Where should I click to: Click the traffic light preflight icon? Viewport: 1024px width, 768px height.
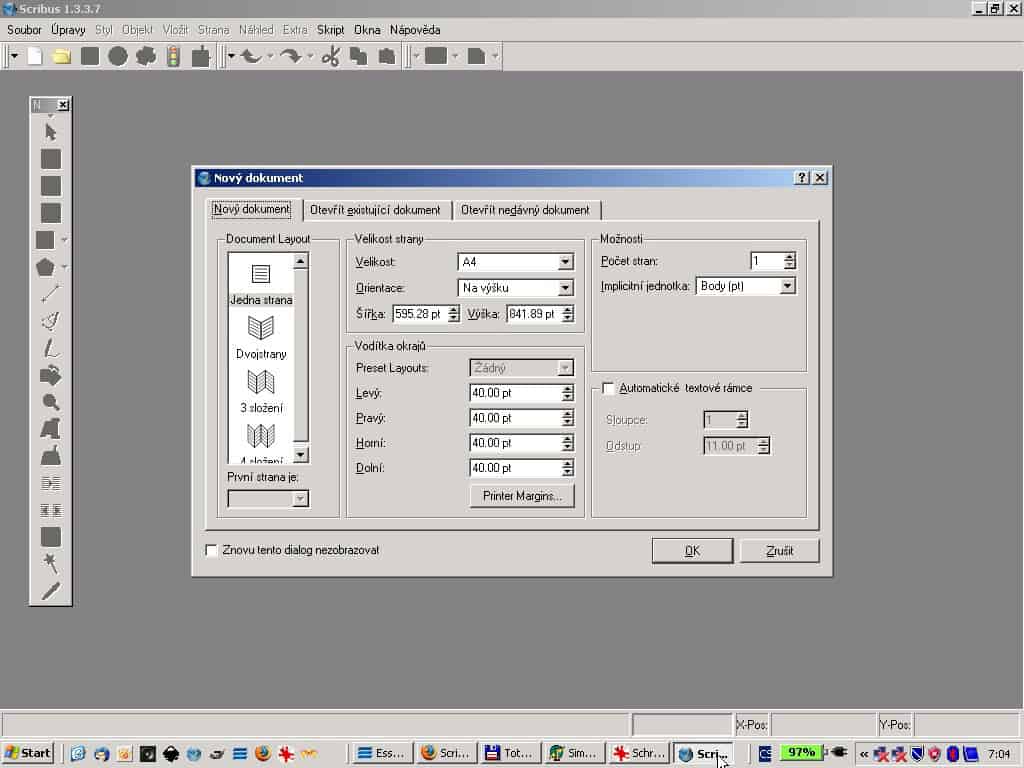[173, 56]
